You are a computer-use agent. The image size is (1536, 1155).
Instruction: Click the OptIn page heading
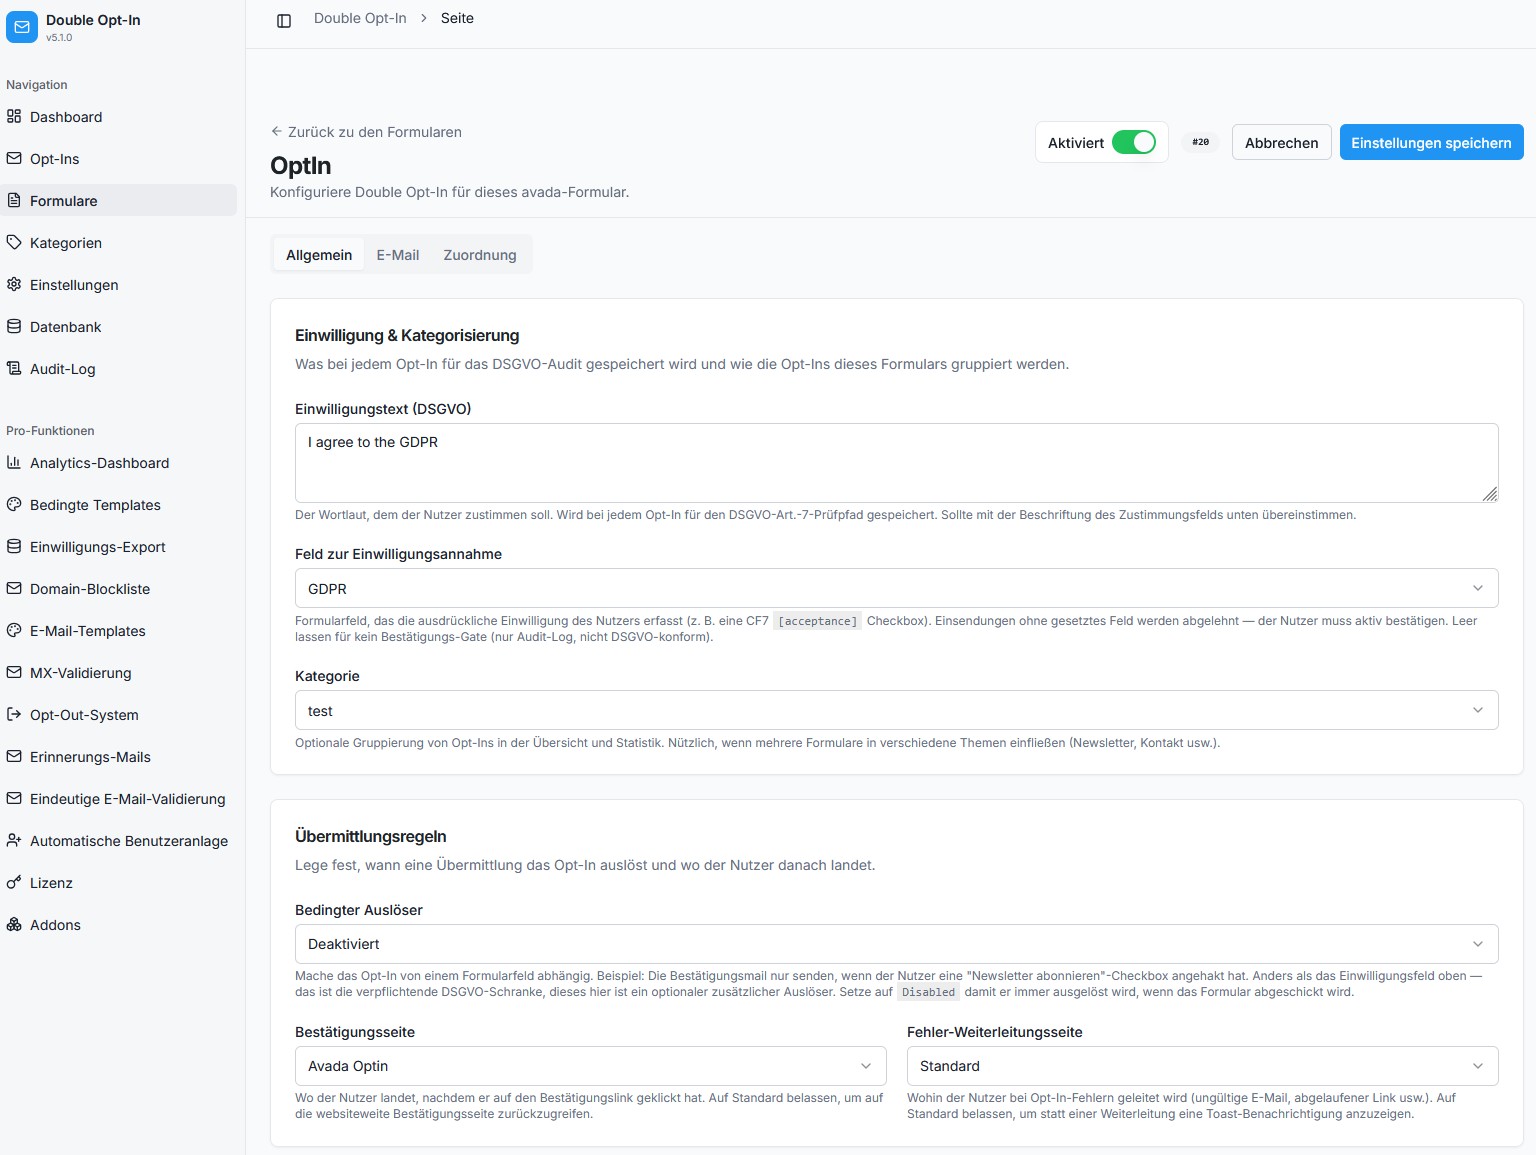(x=300, y=165)
